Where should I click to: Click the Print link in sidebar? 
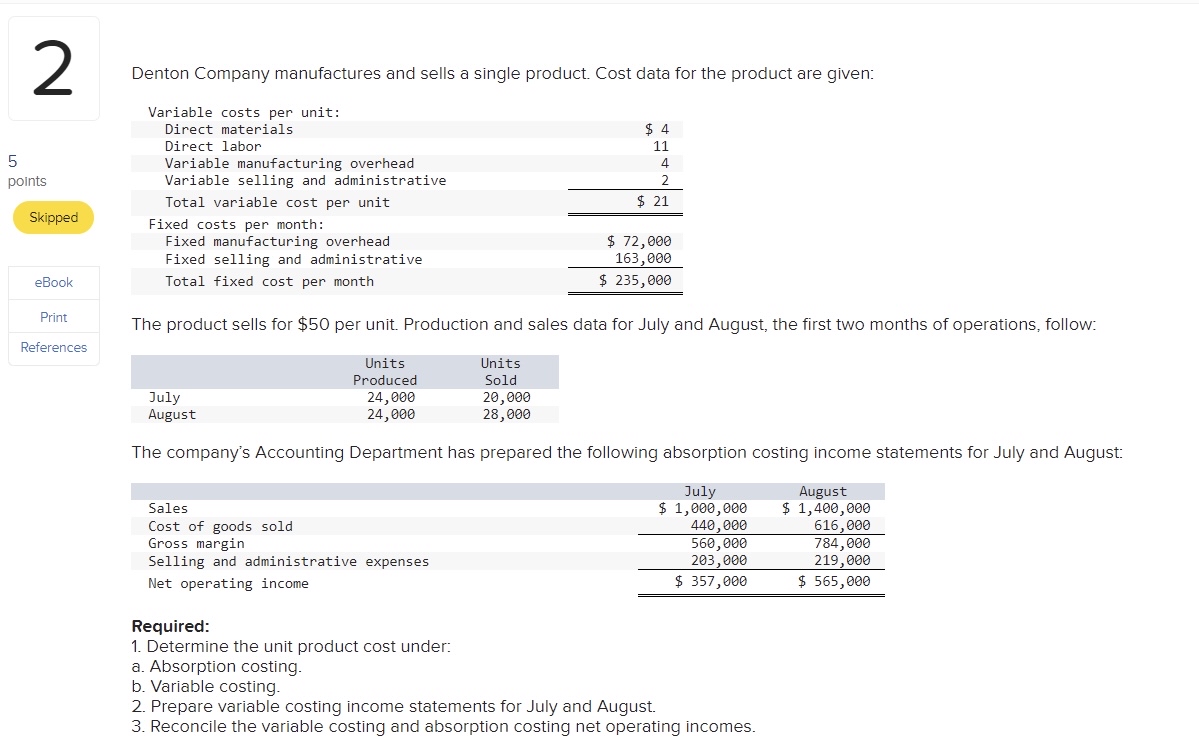click(x=54, y=317)
